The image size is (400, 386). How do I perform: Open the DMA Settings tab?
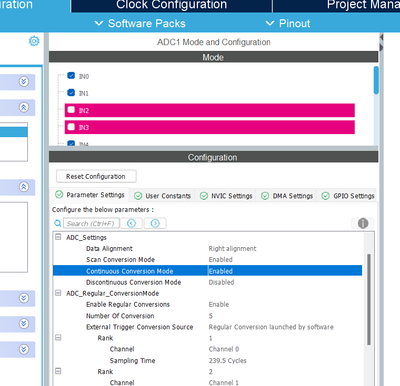[x=287, y=196]
